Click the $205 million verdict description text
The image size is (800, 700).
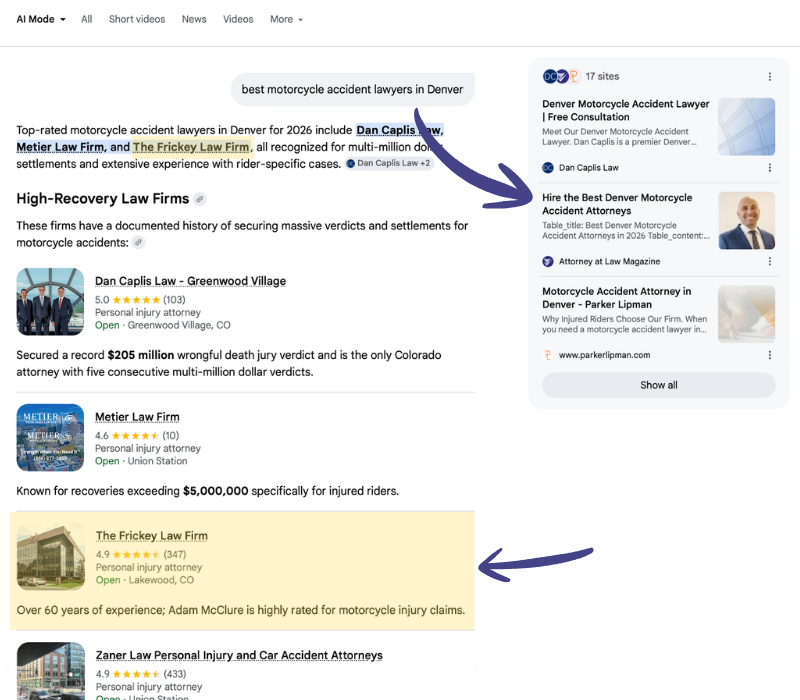pos(229,363)
